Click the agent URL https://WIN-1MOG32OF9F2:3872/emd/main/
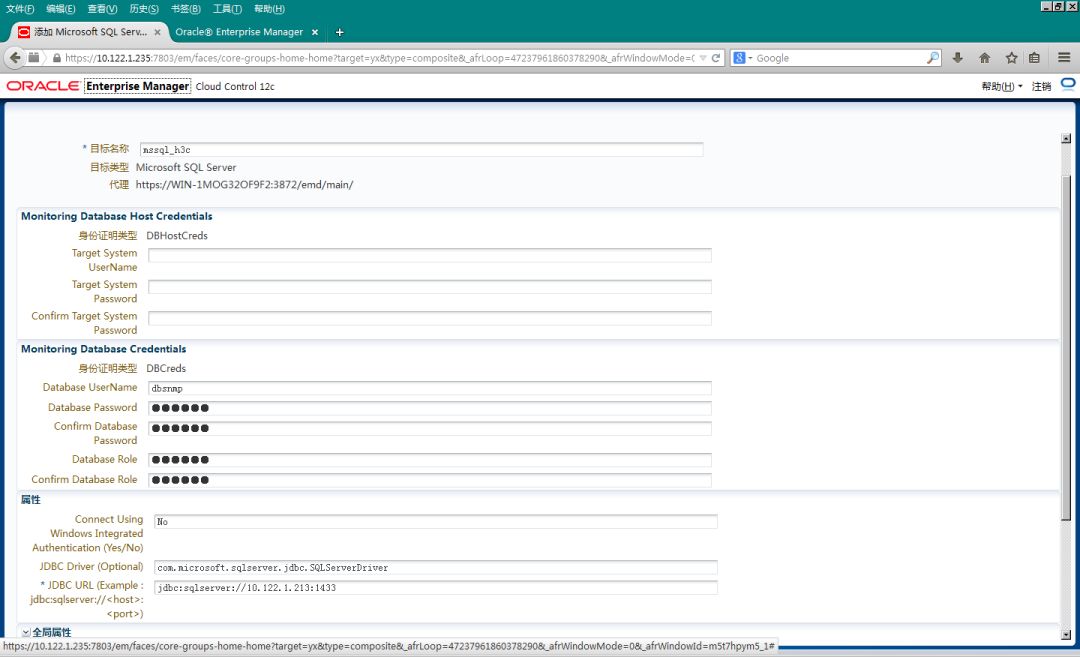1080x657 pixels. pos(245,185)
